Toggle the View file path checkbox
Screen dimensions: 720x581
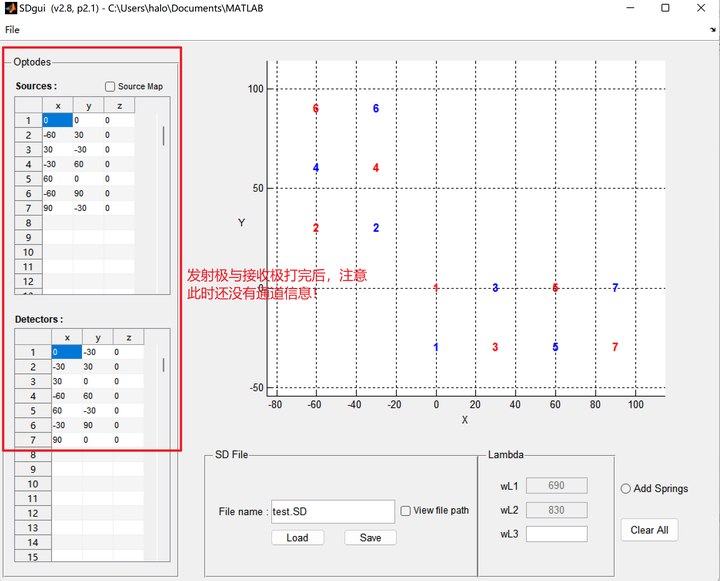405,511
